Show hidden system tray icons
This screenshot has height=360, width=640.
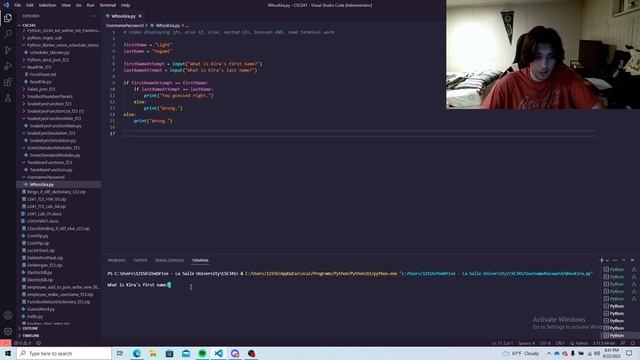(x=549, y=353)
